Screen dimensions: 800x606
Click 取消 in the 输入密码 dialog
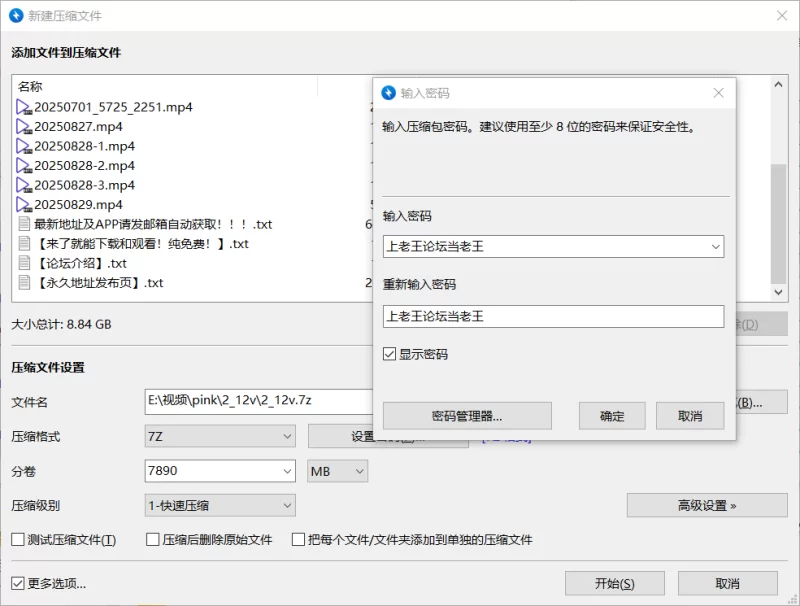click(690, 416)
